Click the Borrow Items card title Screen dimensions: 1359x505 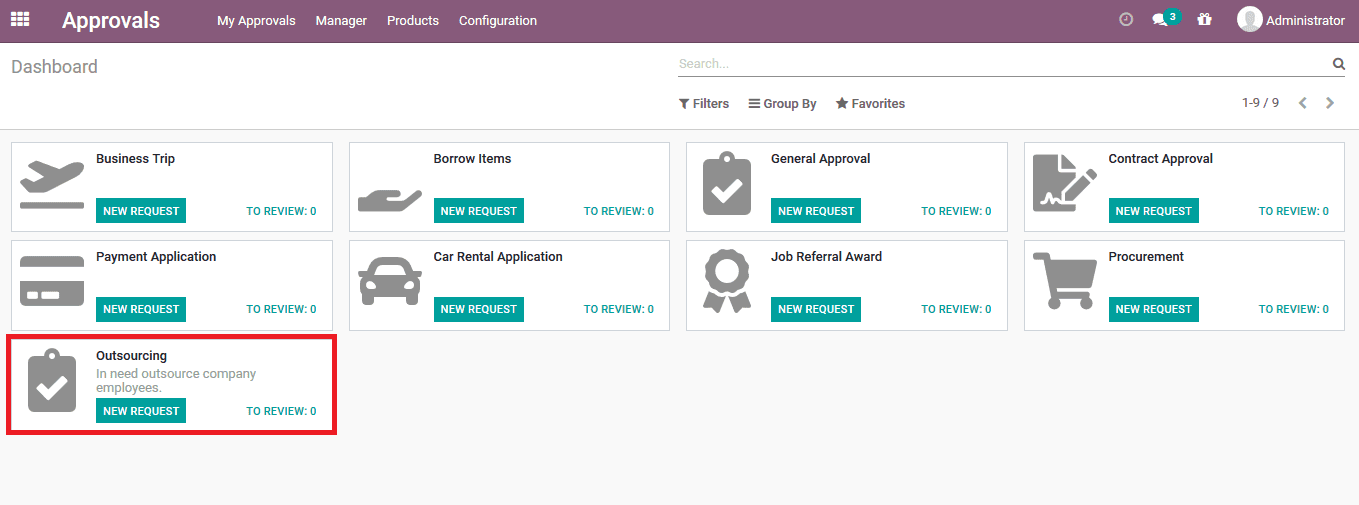point(472,159)
